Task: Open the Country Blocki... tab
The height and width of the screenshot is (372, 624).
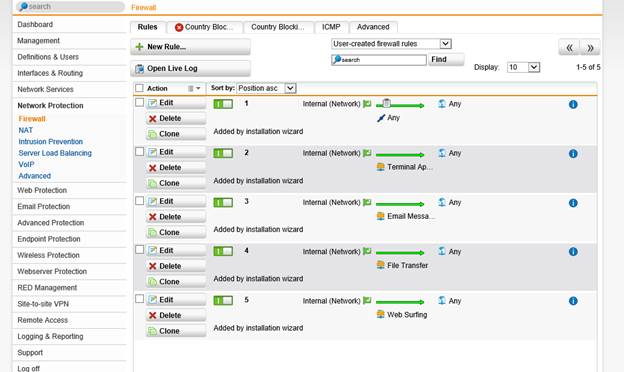Action: (x=278, y=27)
